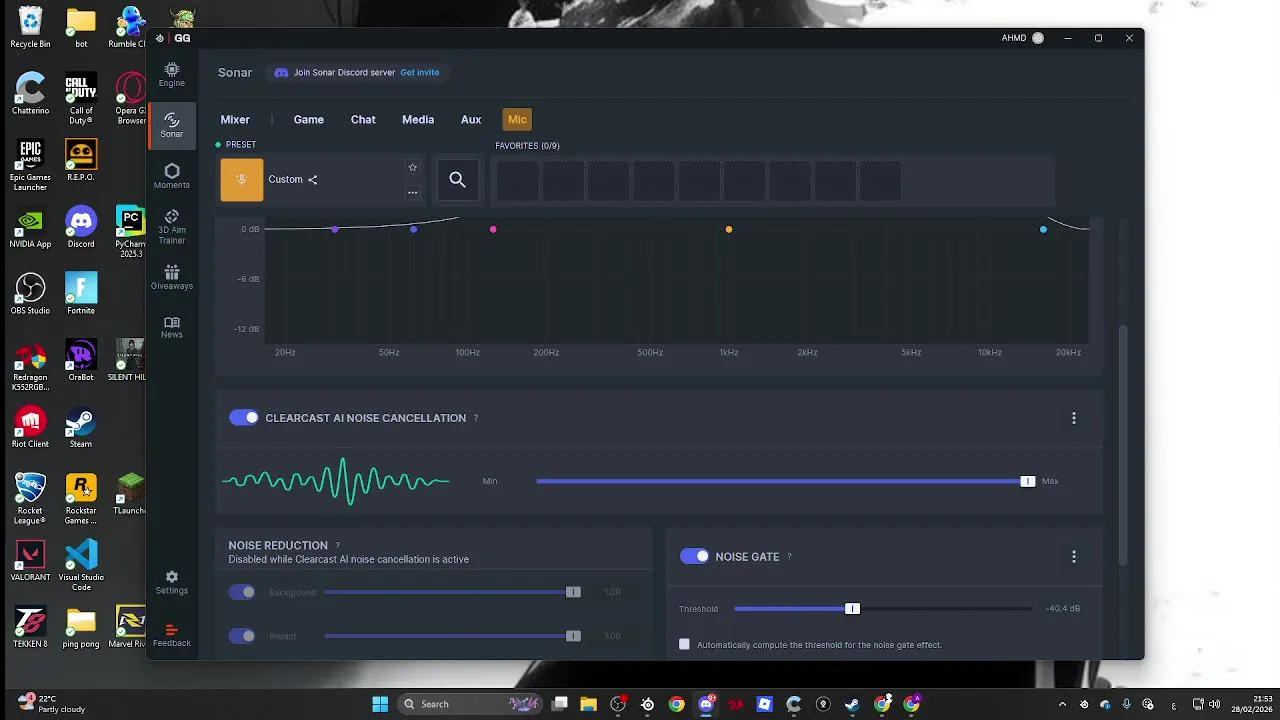Click the Impact noise reduction slider

[452, 636]
